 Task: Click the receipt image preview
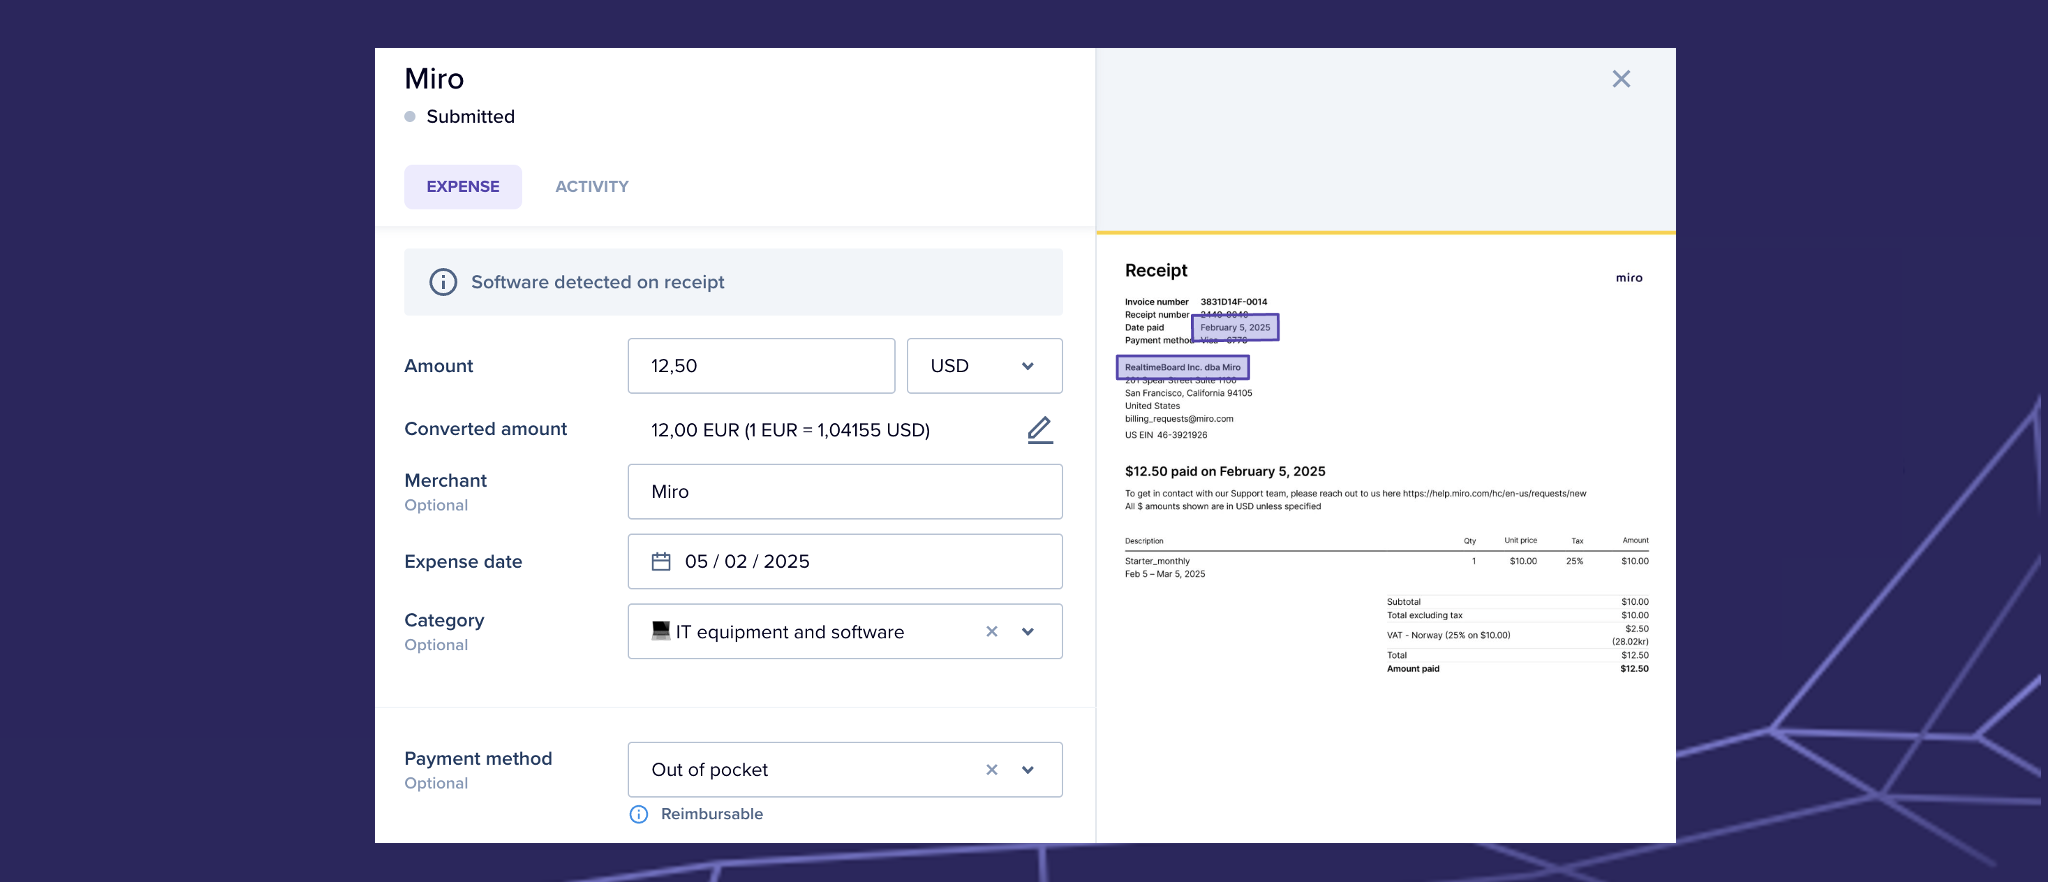(x=1386, y=538)
